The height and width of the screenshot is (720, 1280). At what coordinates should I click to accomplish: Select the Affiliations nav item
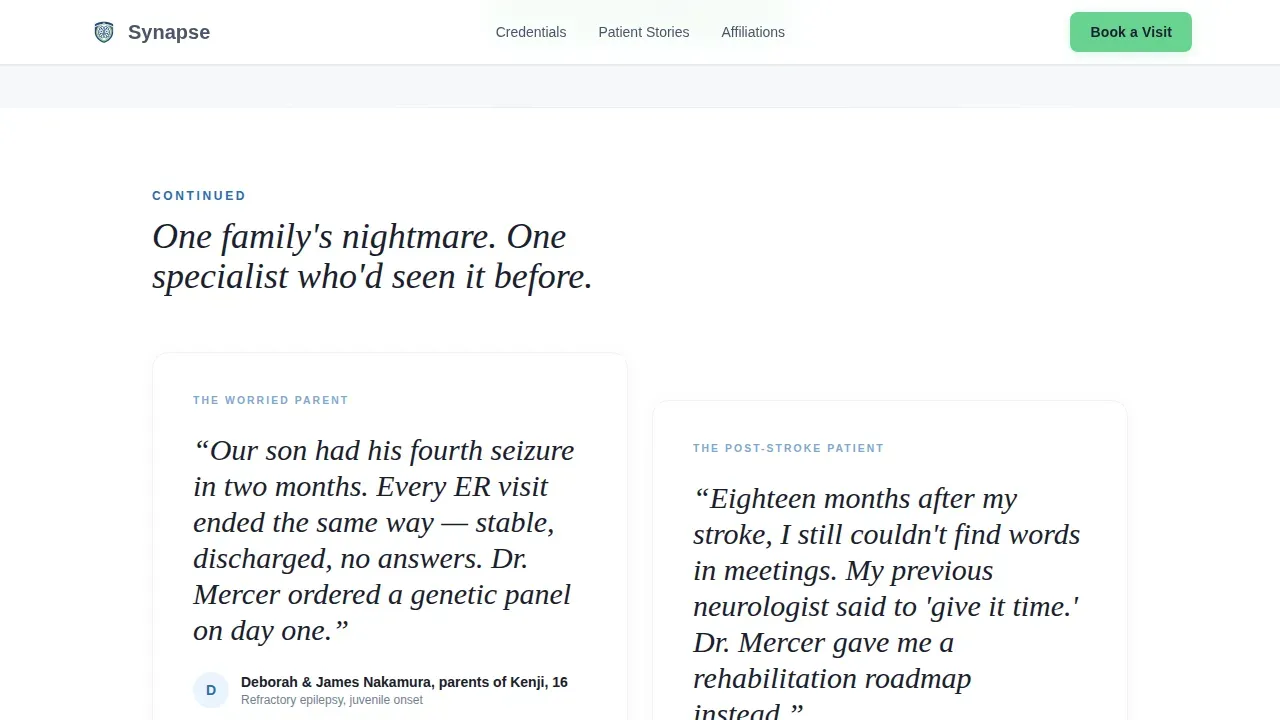tap(753, 32)
